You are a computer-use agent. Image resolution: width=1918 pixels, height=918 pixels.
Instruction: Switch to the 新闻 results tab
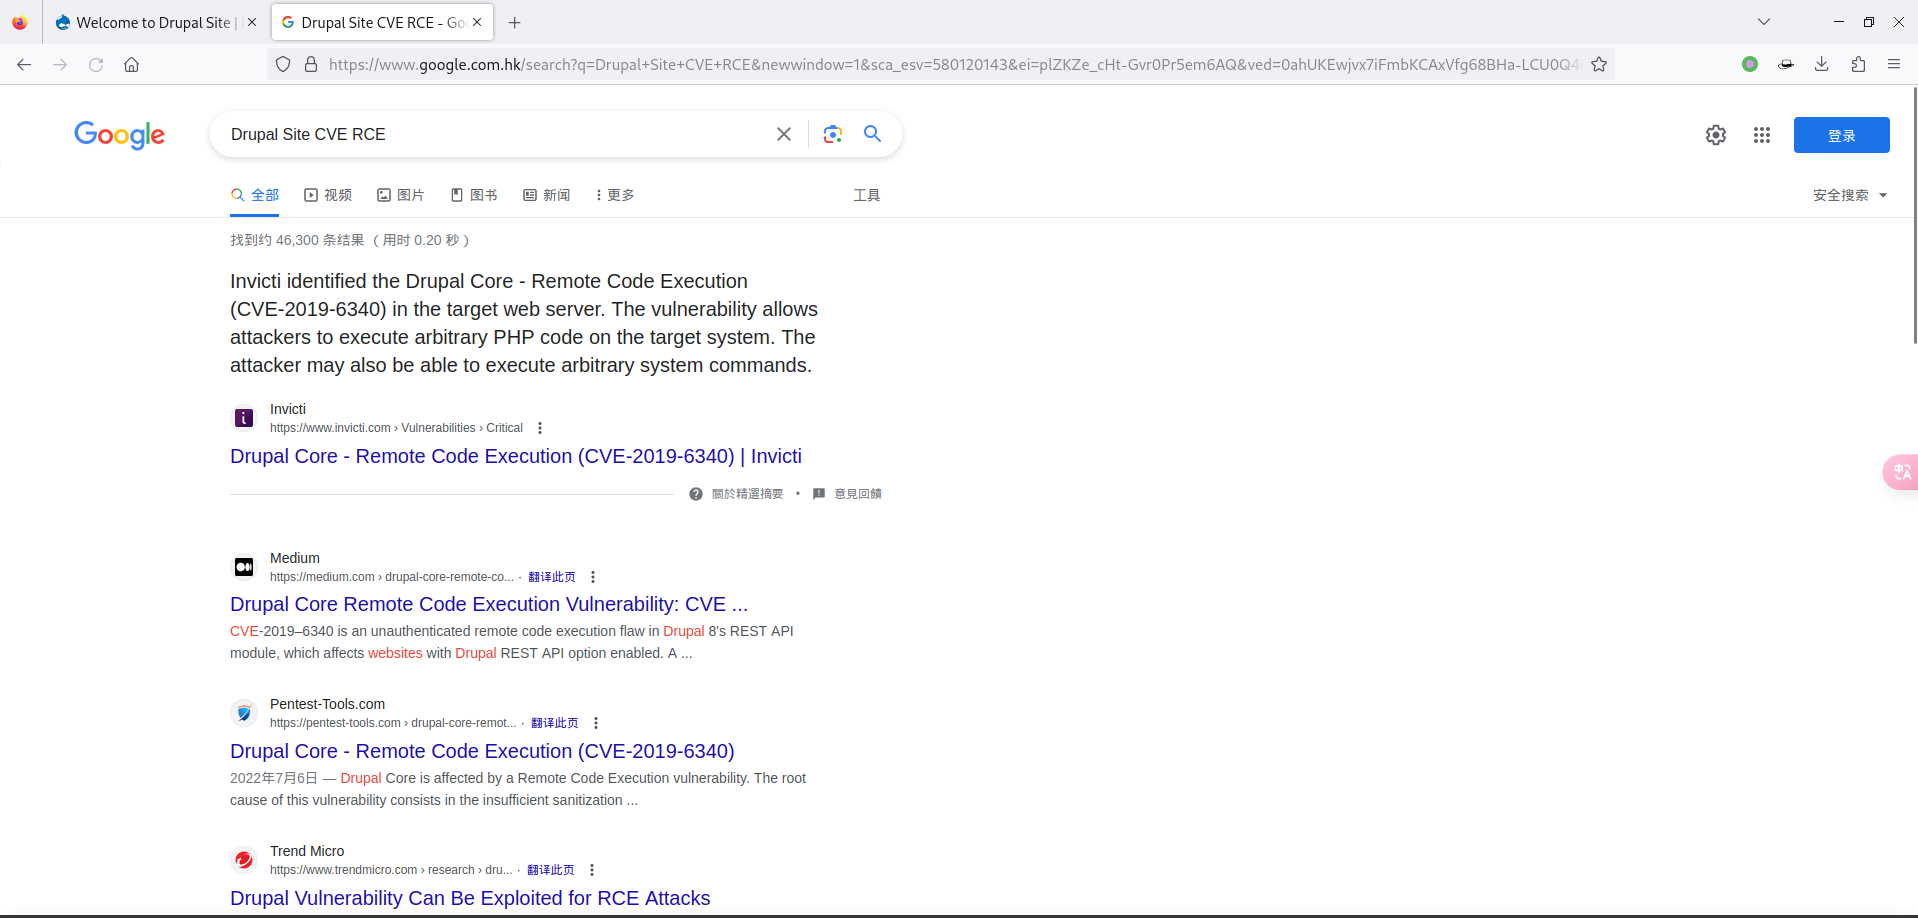coord(547,195)
